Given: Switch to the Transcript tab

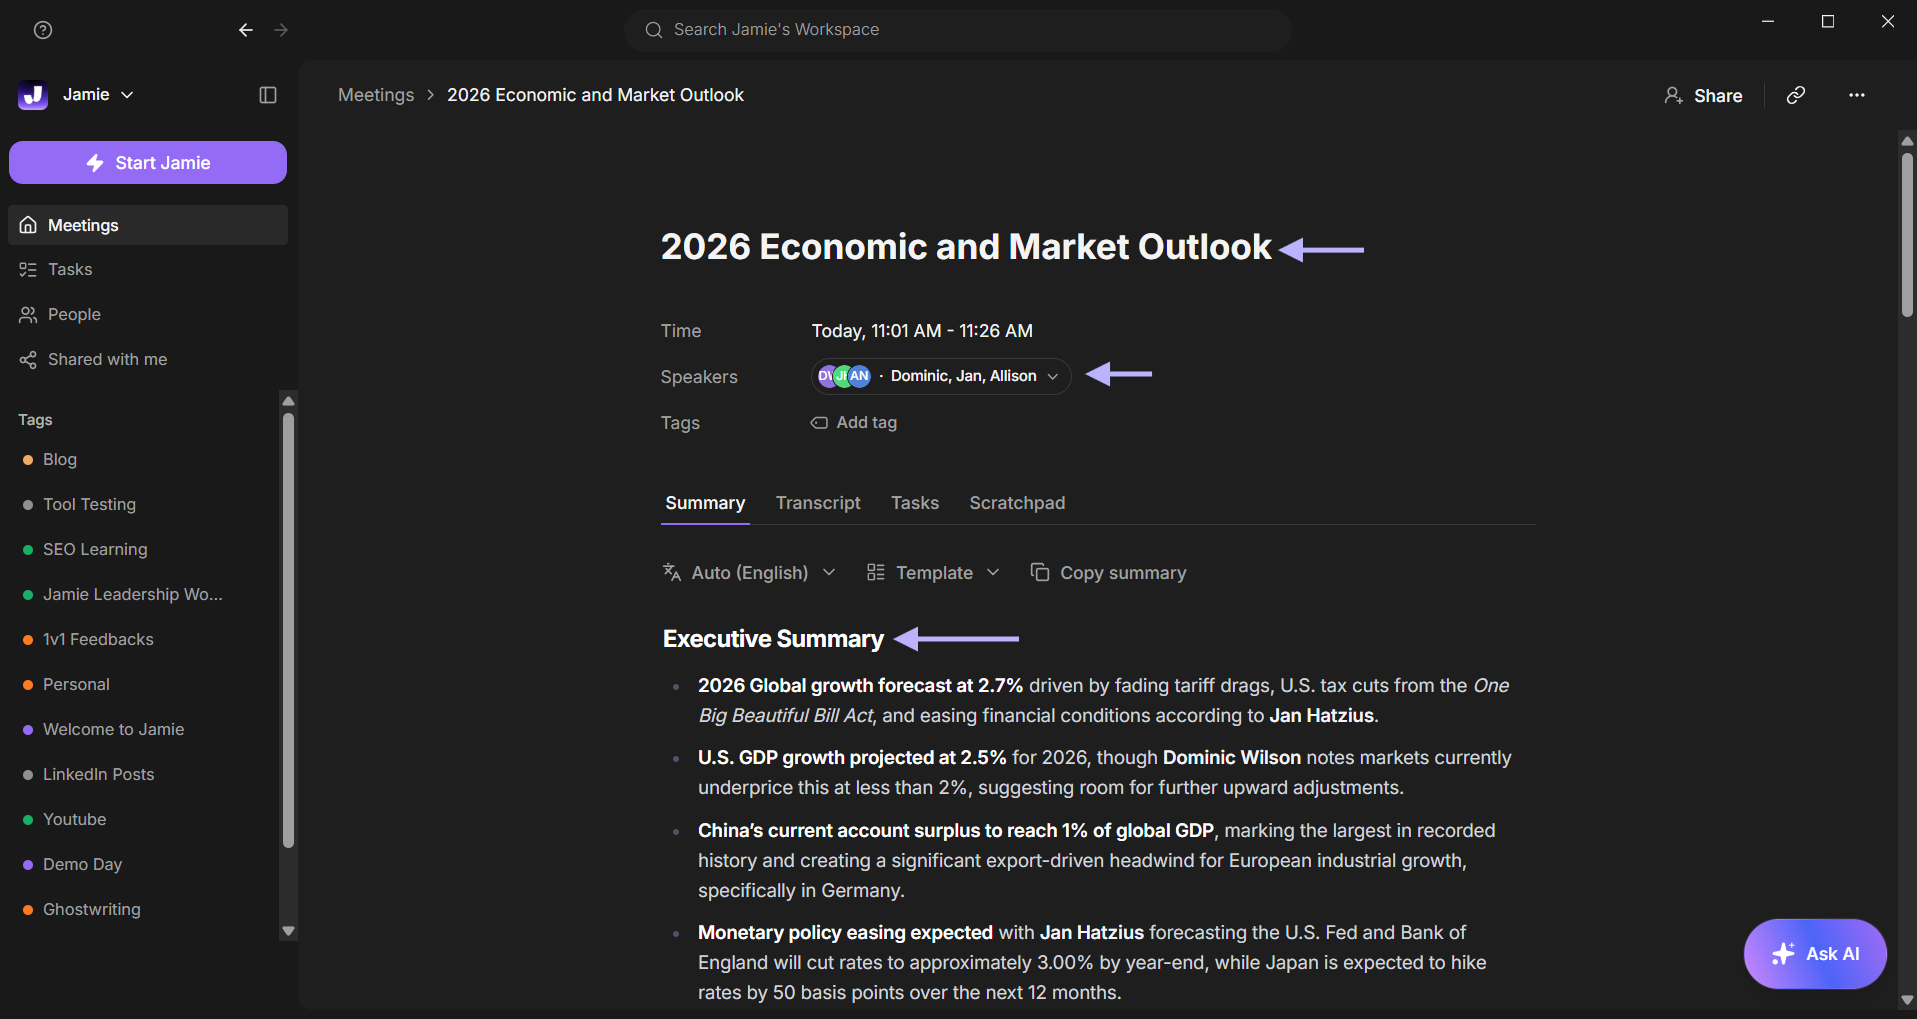Looking at the screenshot, I should pos(818,503).
